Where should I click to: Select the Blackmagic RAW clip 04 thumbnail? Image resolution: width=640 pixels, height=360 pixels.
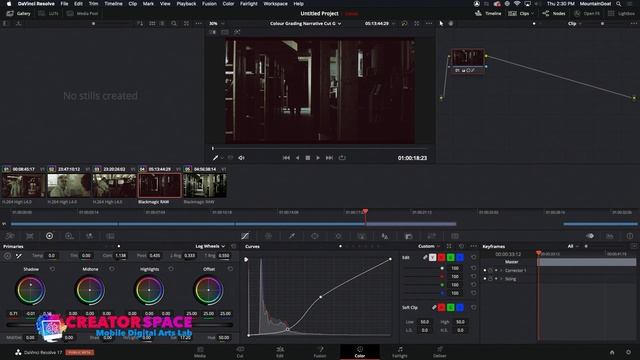[x=160, y=185]
